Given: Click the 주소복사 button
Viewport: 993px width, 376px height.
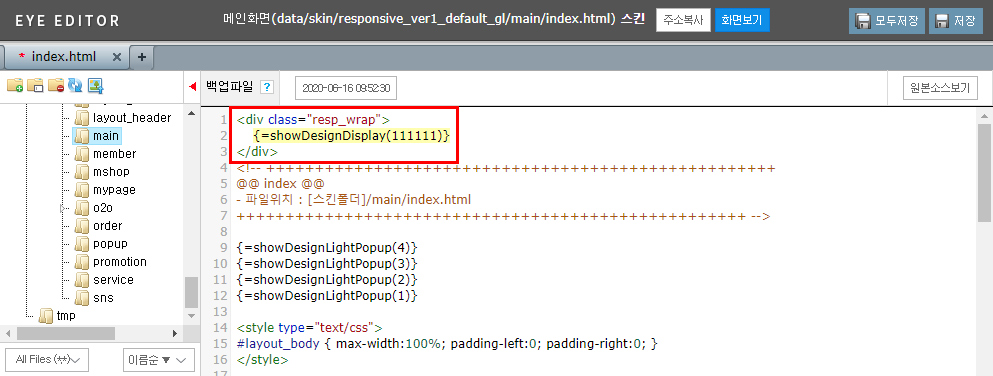Looking at the screenshot, I should point(683,20).
